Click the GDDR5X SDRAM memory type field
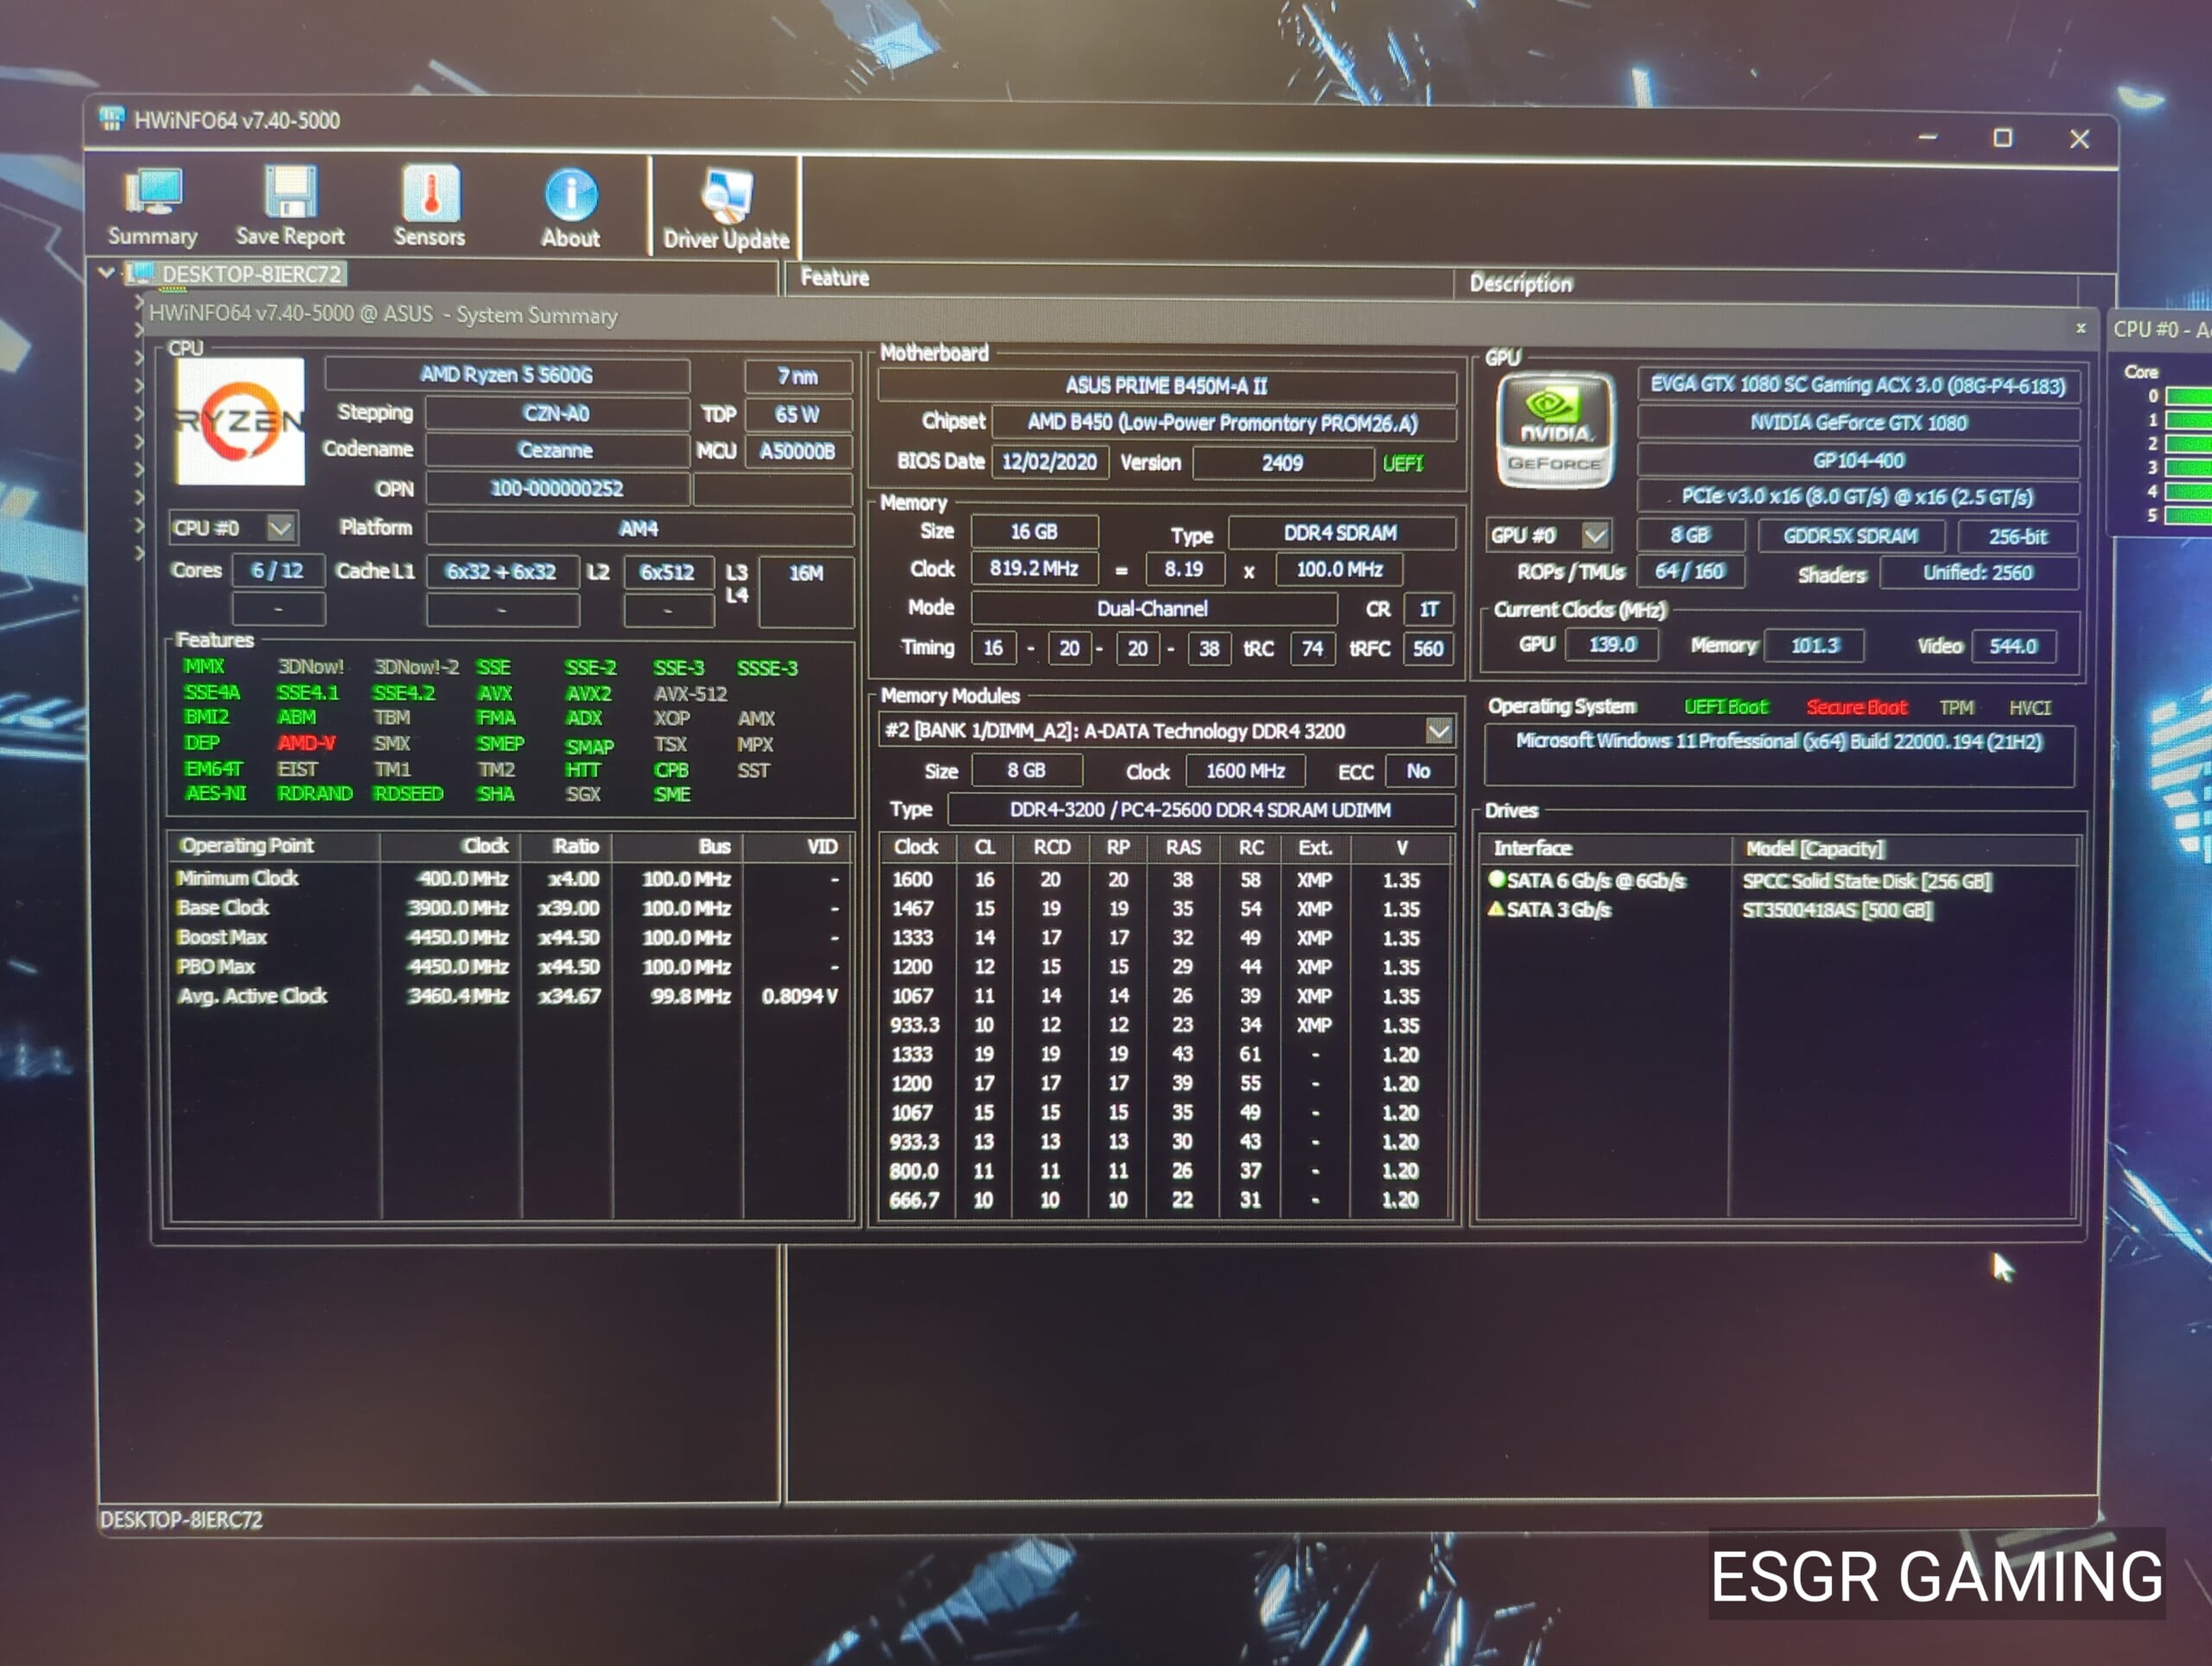 click(1851, 536)
